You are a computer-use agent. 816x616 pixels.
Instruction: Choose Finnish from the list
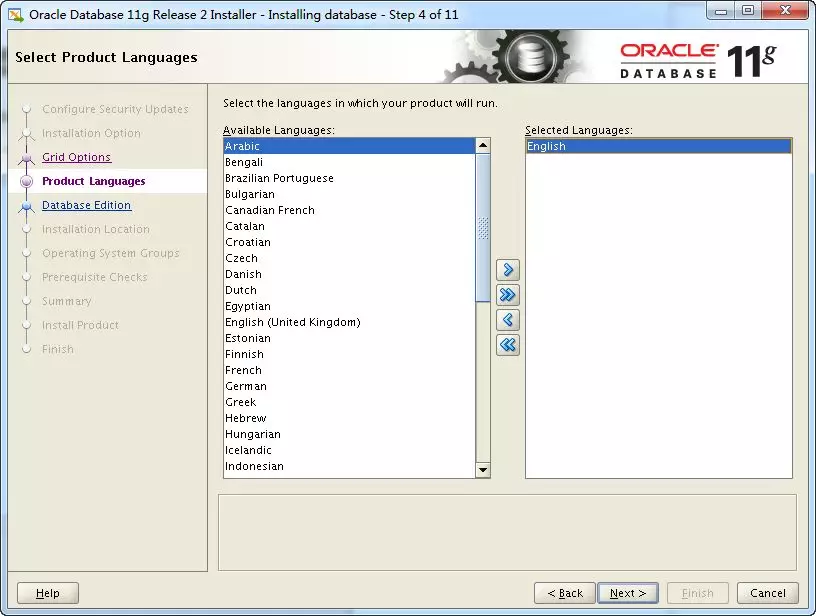coord(349,354)
